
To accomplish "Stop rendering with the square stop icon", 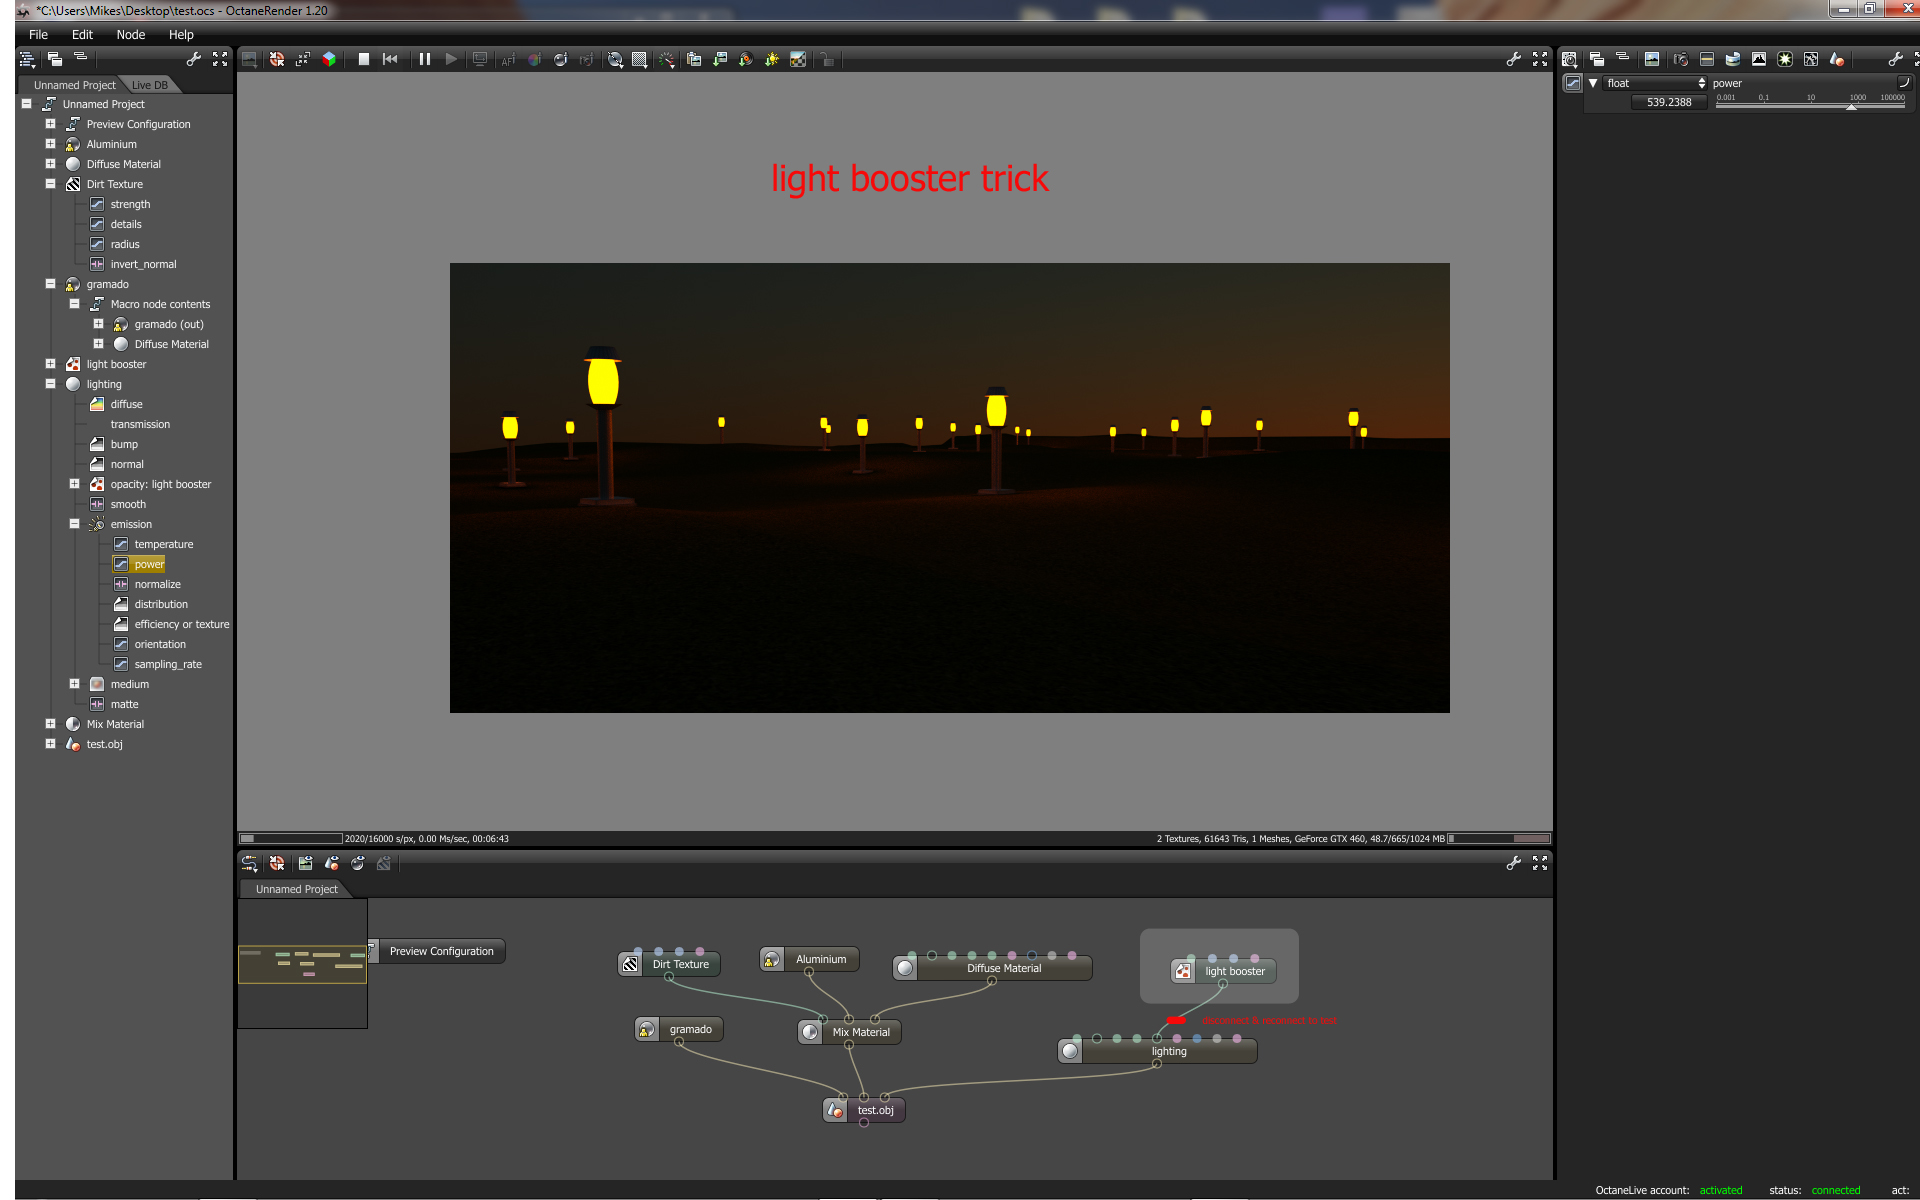I will pos(364,59).
